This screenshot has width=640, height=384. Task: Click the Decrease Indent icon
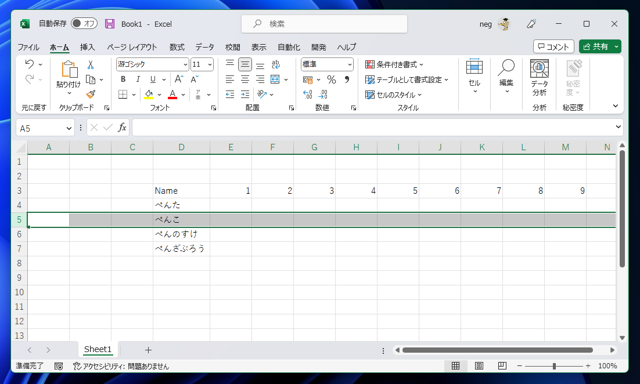pos(230,95)
